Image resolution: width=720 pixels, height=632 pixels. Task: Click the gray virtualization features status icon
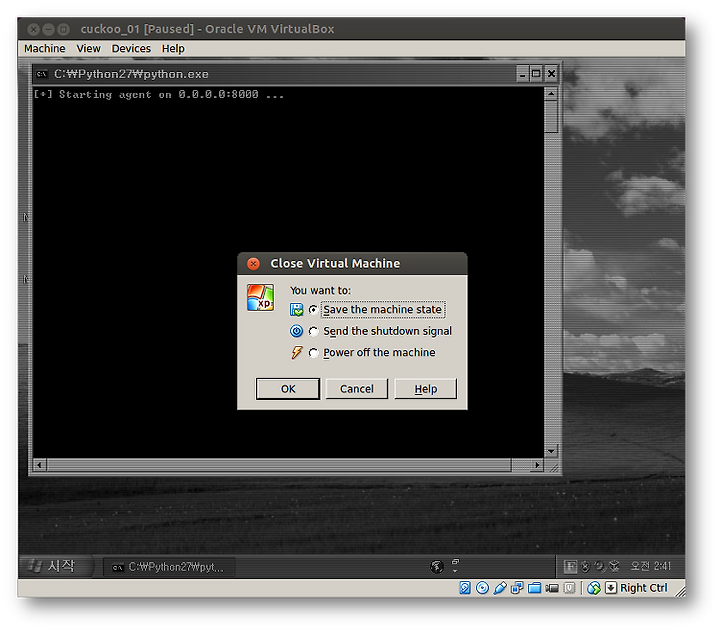point(569,587)
